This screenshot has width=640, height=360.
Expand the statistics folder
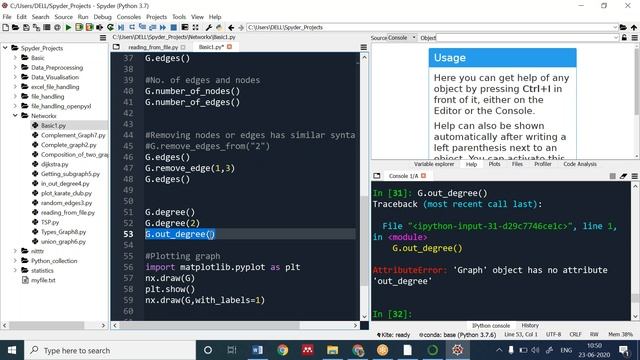pyautogui.click(x=15, y=271)
